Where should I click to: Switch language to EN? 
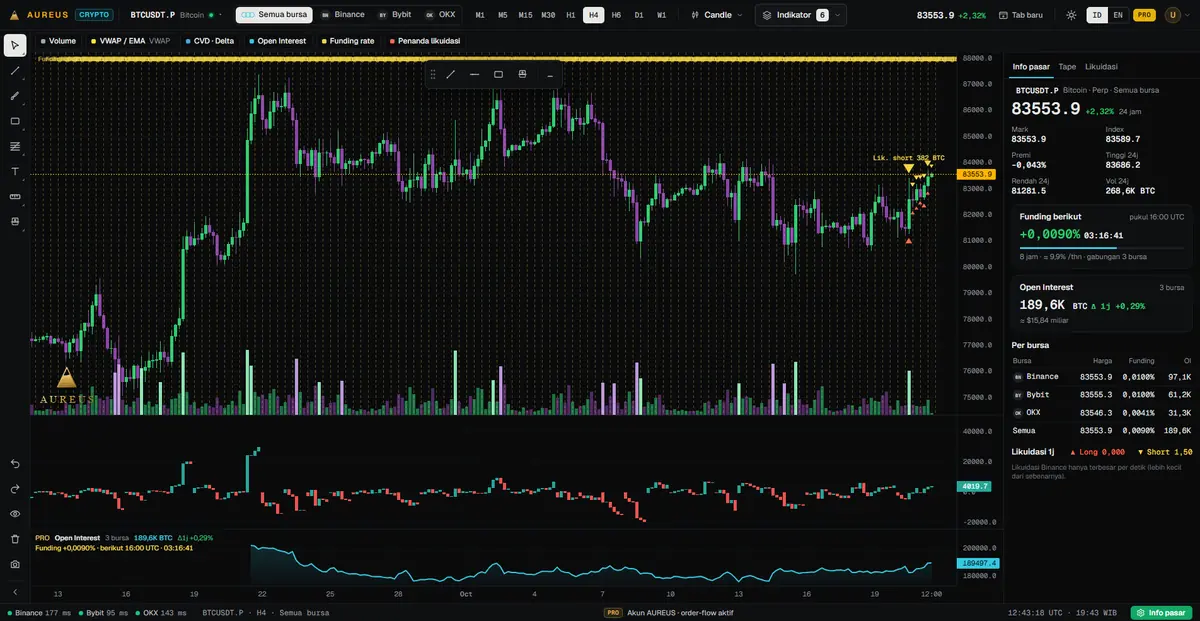point(1117,15)
